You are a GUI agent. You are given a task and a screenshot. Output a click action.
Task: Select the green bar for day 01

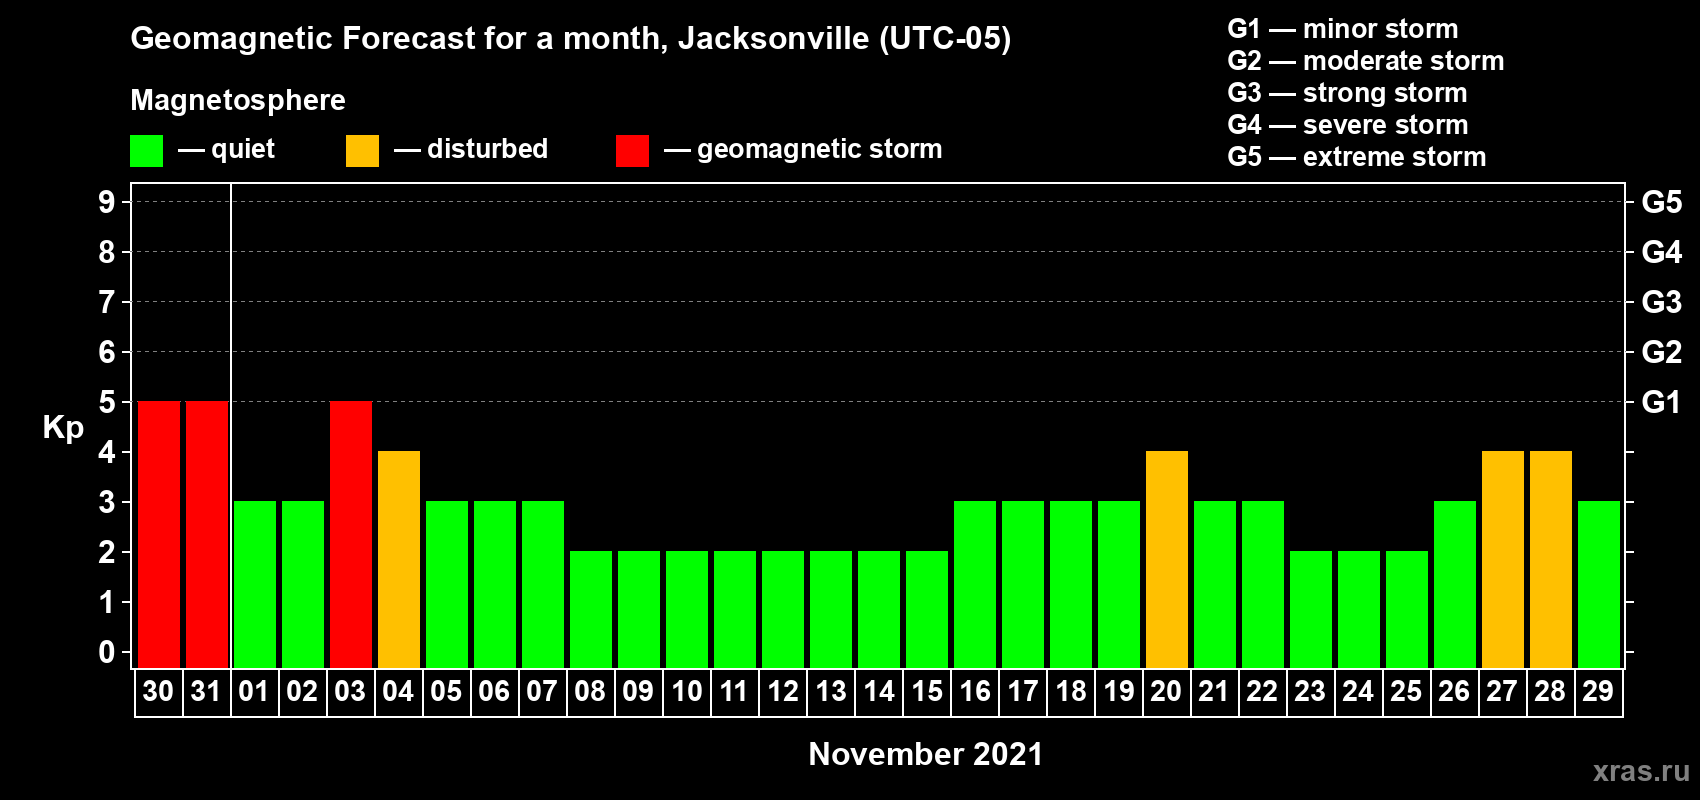255,585
